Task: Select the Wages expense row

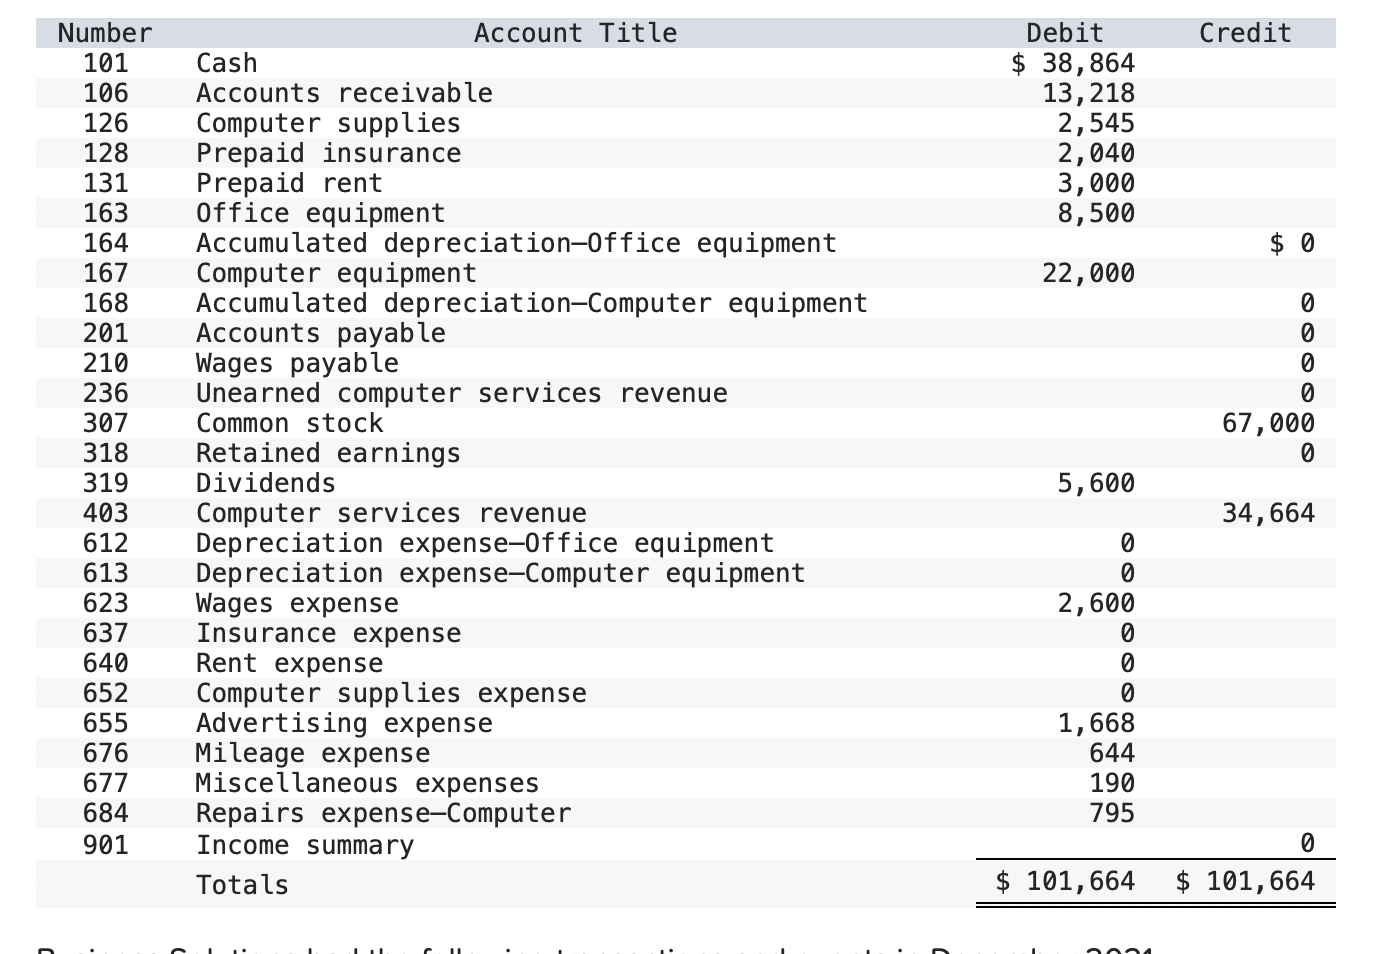Action: coord(297,603)
